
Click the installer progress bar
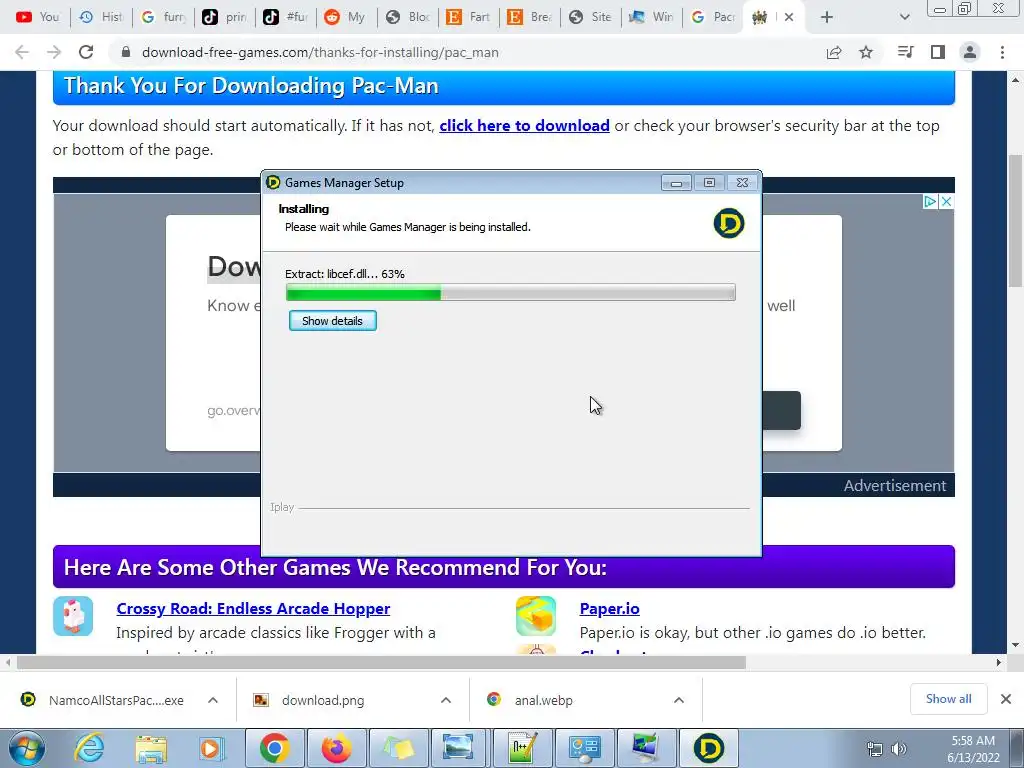point(511,292)
